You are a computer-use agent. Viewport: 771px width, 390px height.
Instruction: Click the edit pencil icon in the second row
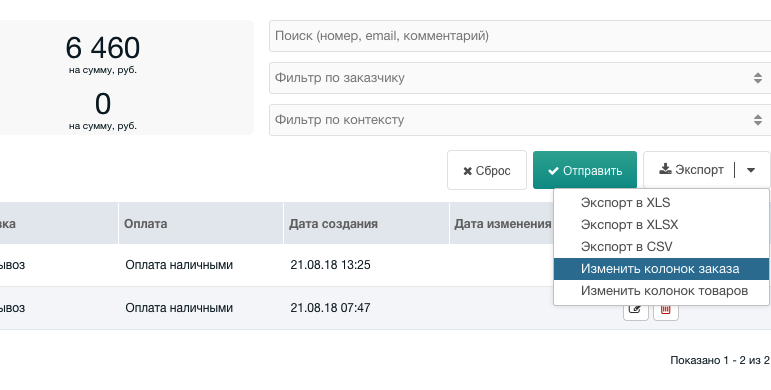coord(635,310)
